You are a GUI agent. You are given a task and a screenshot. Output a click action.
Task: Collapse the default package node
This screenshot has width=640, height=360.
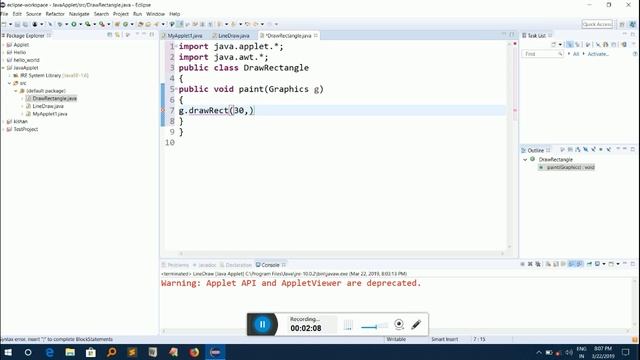(16, 91)
